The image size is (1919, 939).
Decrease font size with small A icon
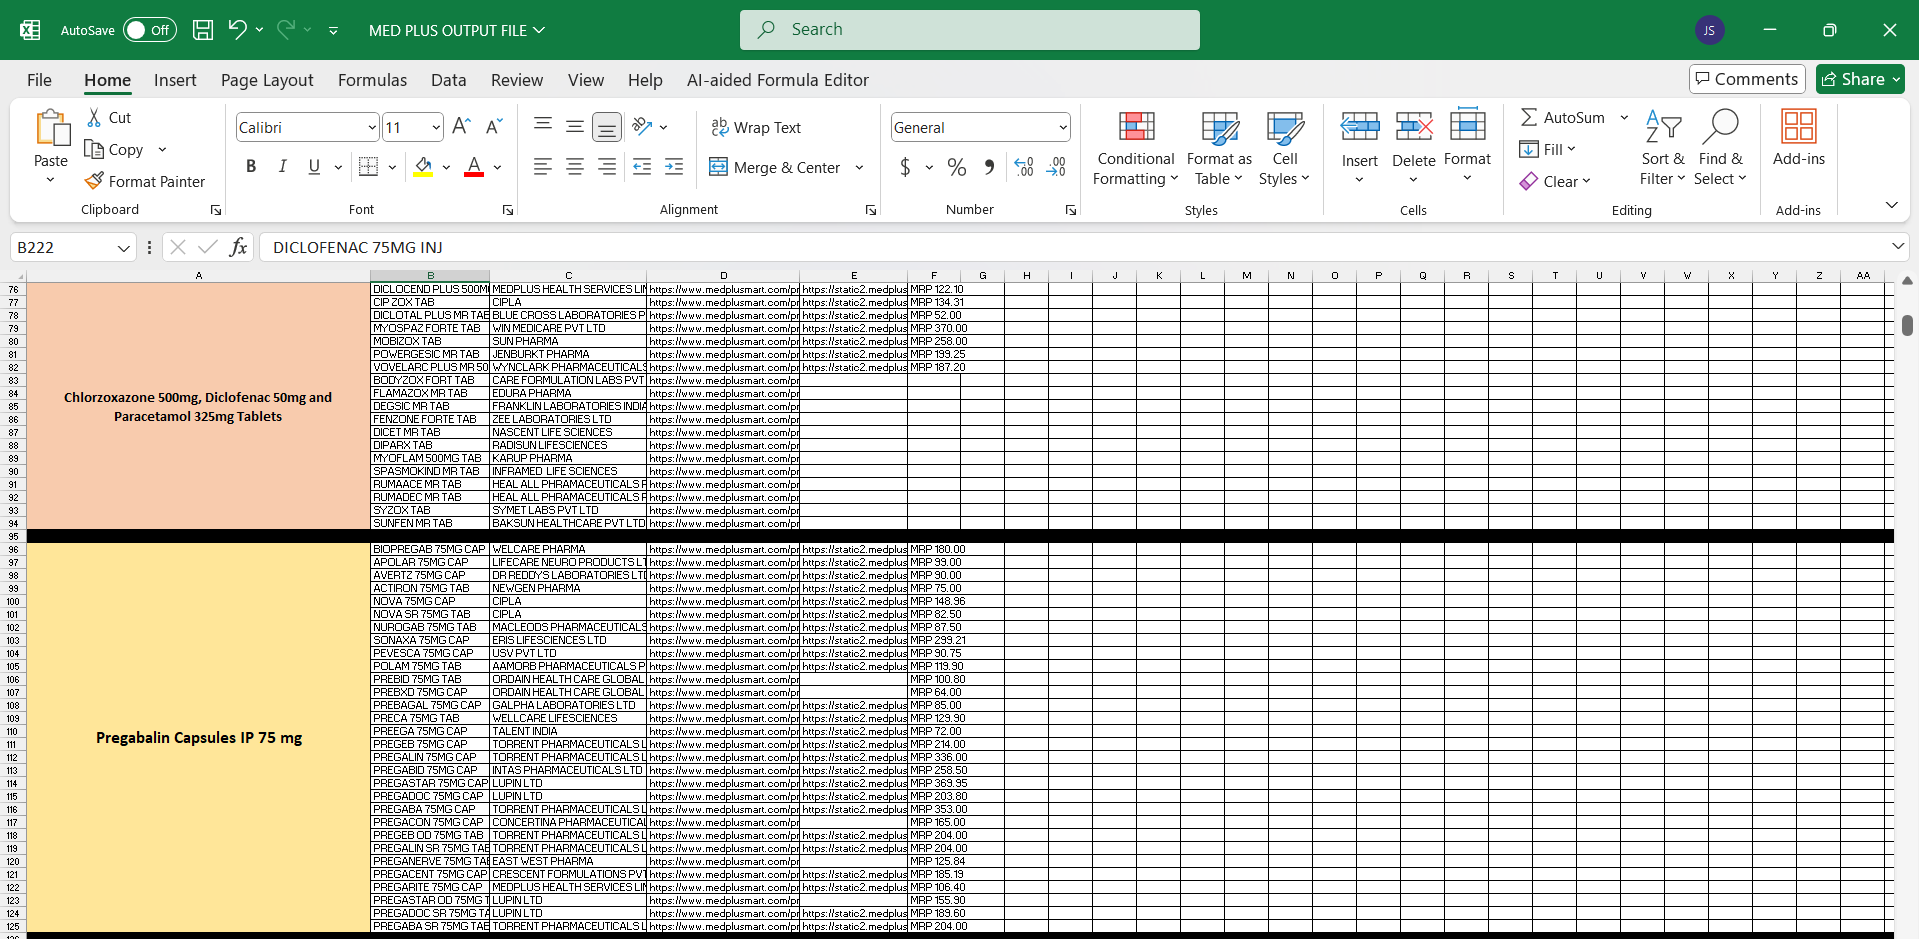coord(493,126)
